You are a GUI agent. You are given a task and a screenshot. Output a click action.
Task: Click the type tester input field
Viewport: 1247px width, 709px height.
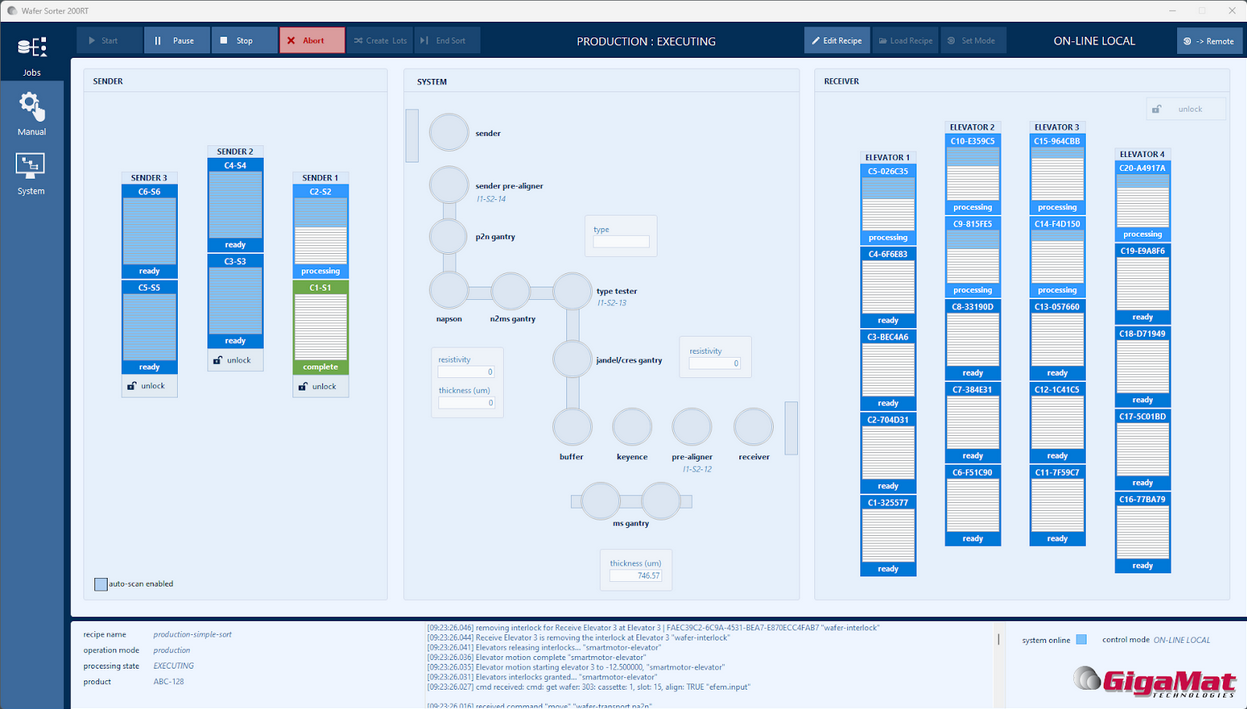[621, 242]
